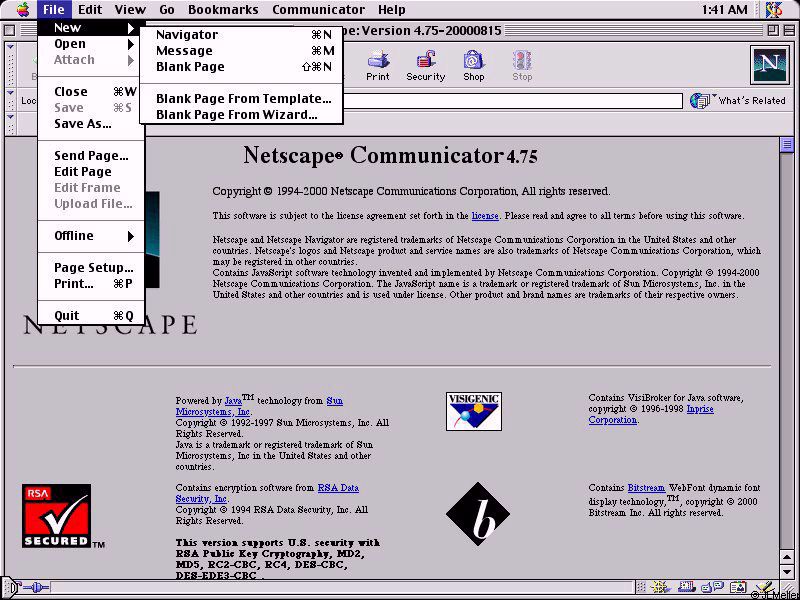The height and width of the screenshot is (600, 800).
Task: Choose Page Setup... in the File menu
Action: [91, 268]
